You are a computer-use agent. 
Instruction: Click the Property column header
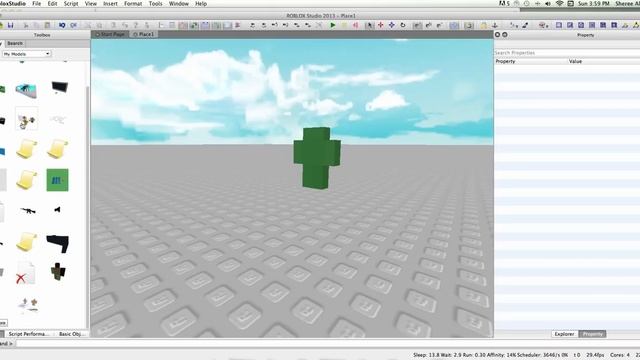tap(505, 61)
